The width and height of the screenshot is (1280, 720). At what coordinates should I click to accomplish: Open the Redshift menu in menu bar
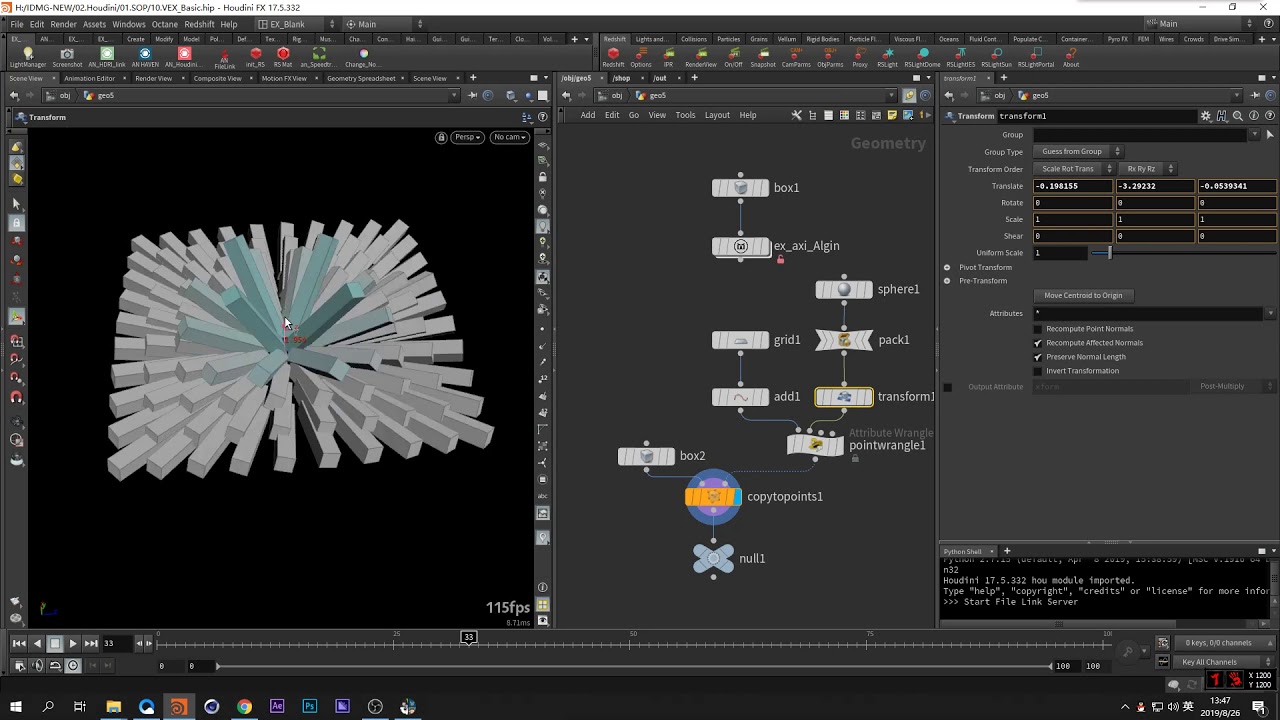coord(199,24)
